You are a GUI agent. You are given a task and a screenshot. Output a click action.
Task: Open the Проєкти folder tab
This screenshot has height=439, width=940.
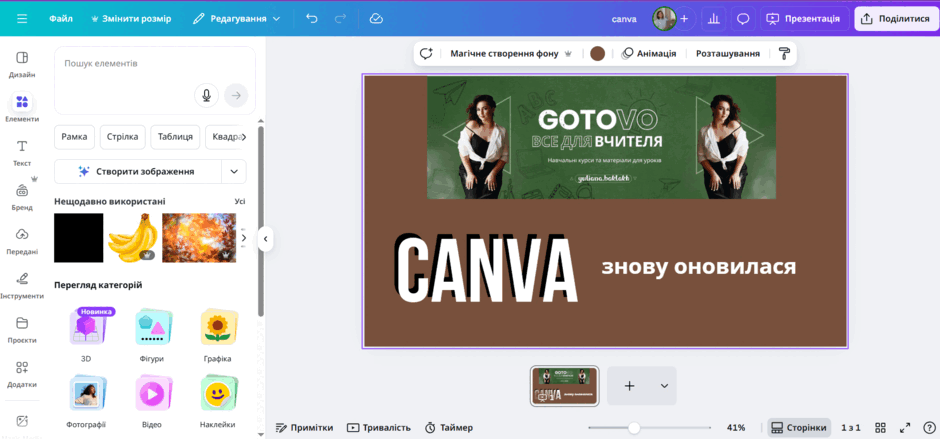[22, 330]
